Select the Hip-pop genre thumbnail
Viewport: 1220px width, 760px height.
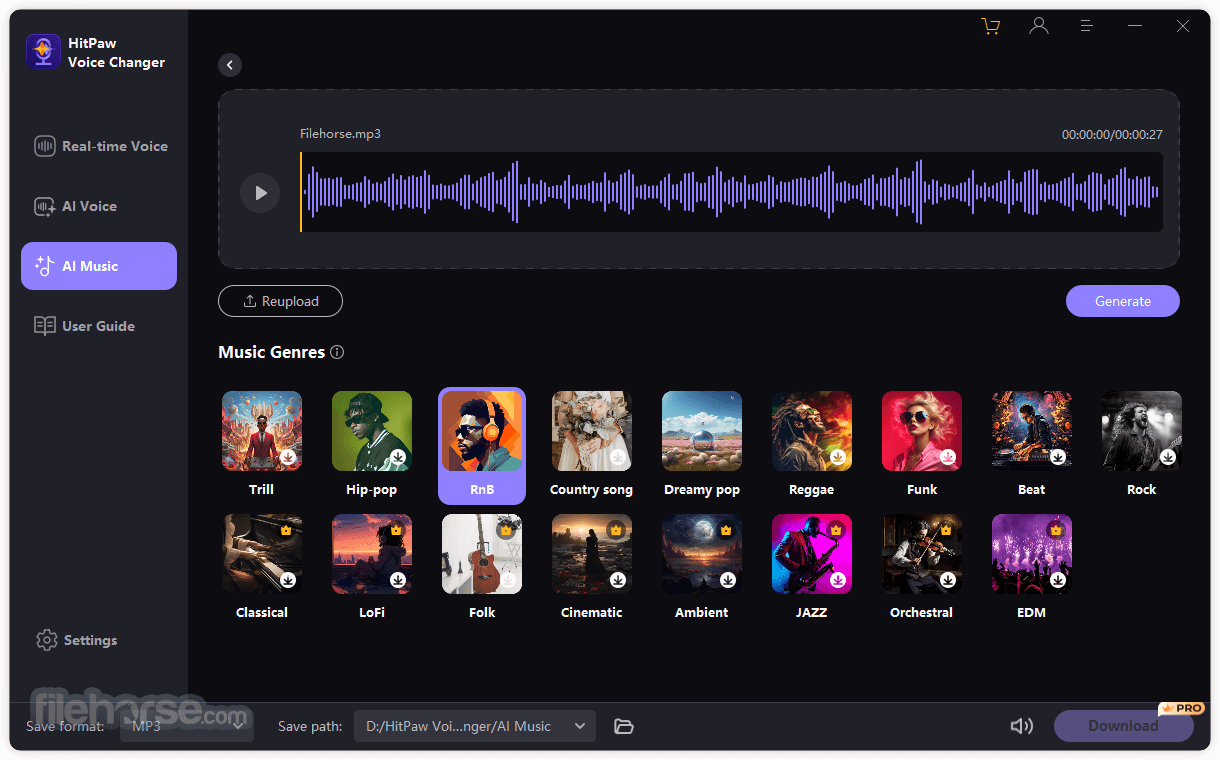(372, 431)
